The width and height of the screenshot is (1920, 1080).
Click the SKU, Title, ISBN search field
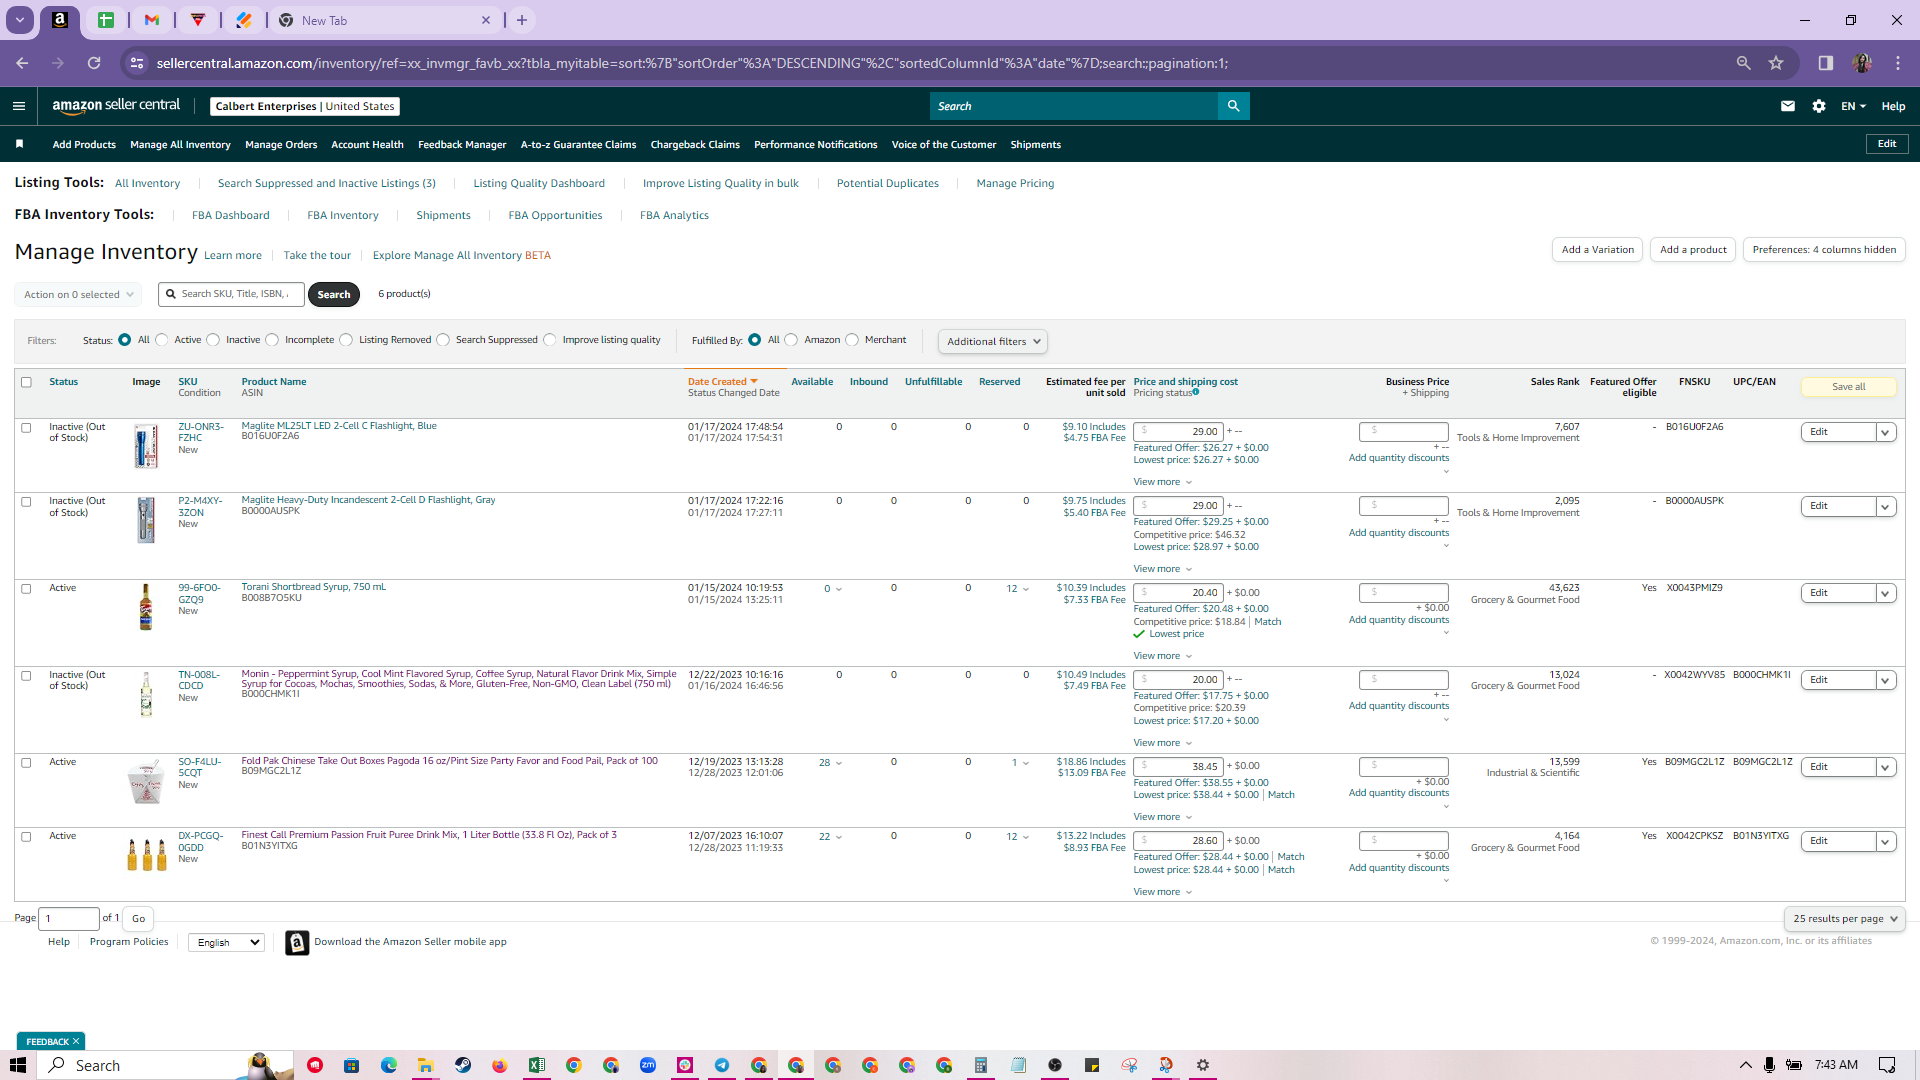[232, 294]
